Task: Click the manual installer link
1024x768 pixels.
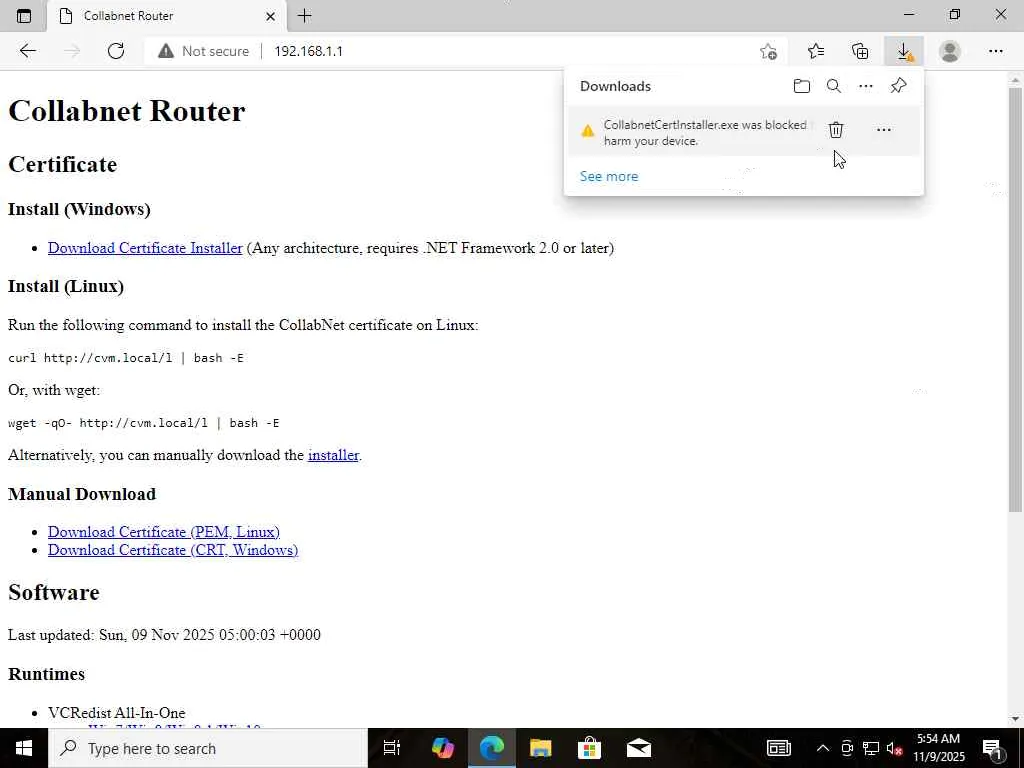Action: (333, 455)
